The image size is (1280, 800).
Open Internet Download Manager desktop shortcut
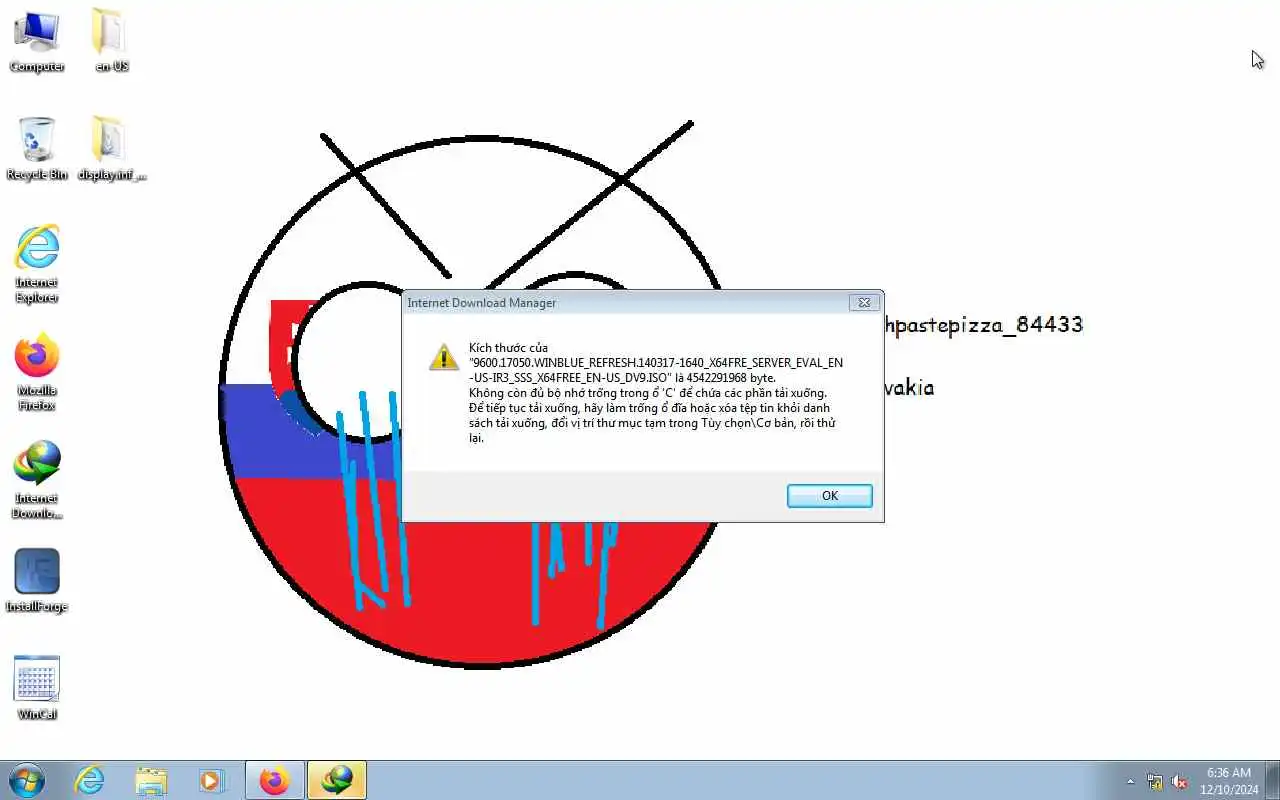tap(37, 479)
